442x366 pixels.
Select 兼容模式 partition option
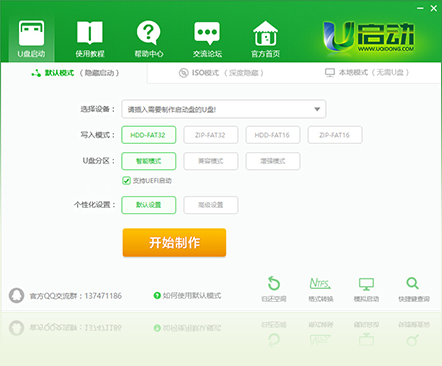click(211, 161)
